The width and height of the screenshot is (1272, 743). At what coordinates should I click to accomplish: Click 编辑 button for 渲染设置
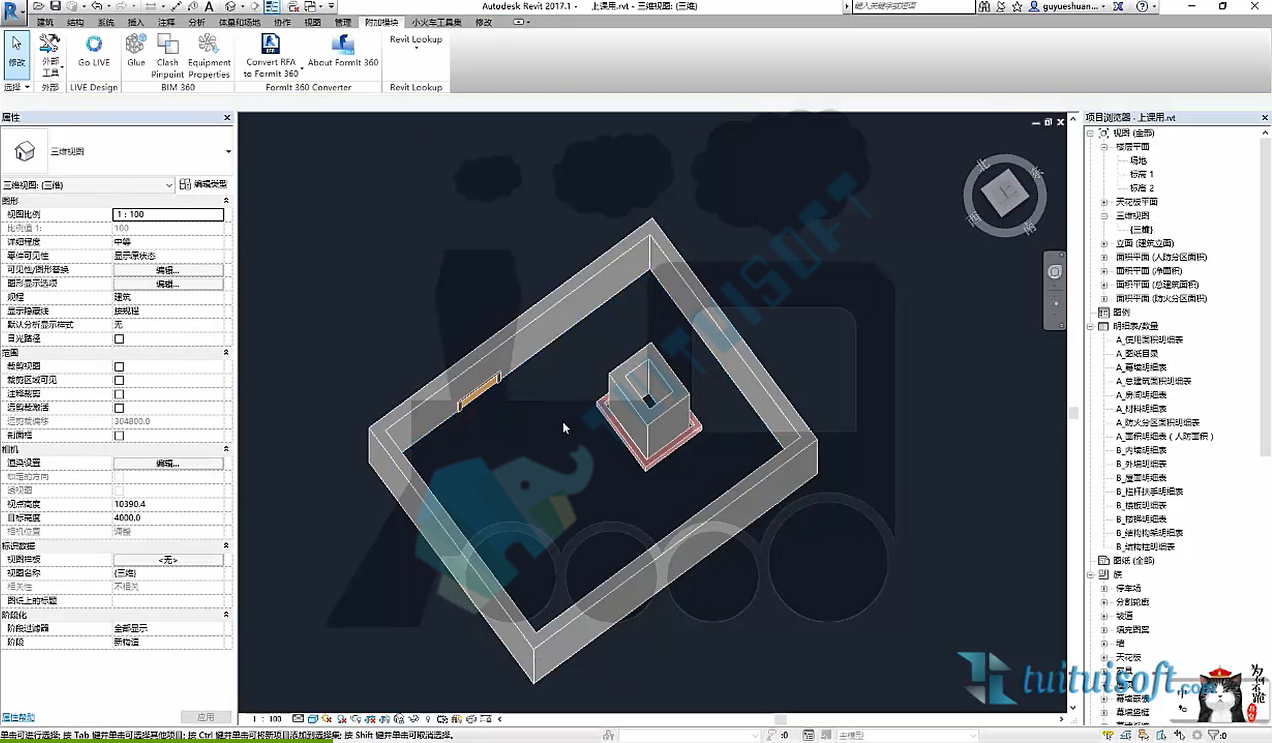pyautogui.click(x=168, y=463)
